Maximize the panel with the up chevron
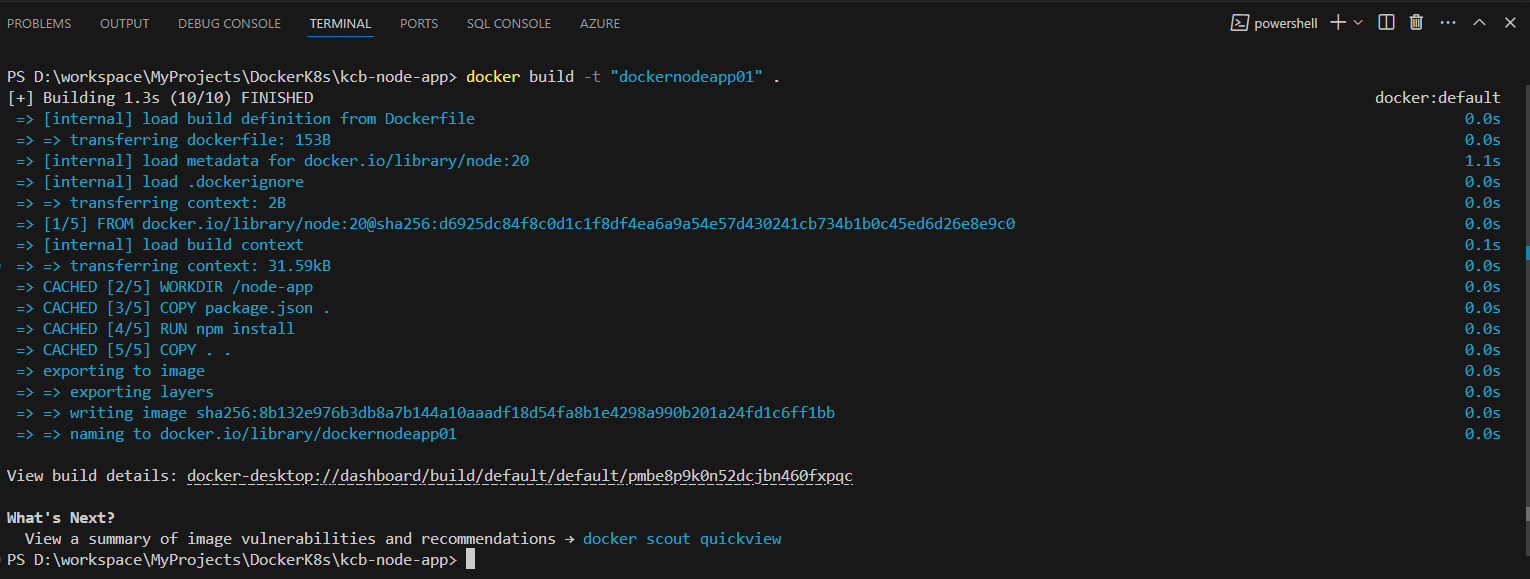The width and height of the screenshot is (1530, 579). 1479,22
